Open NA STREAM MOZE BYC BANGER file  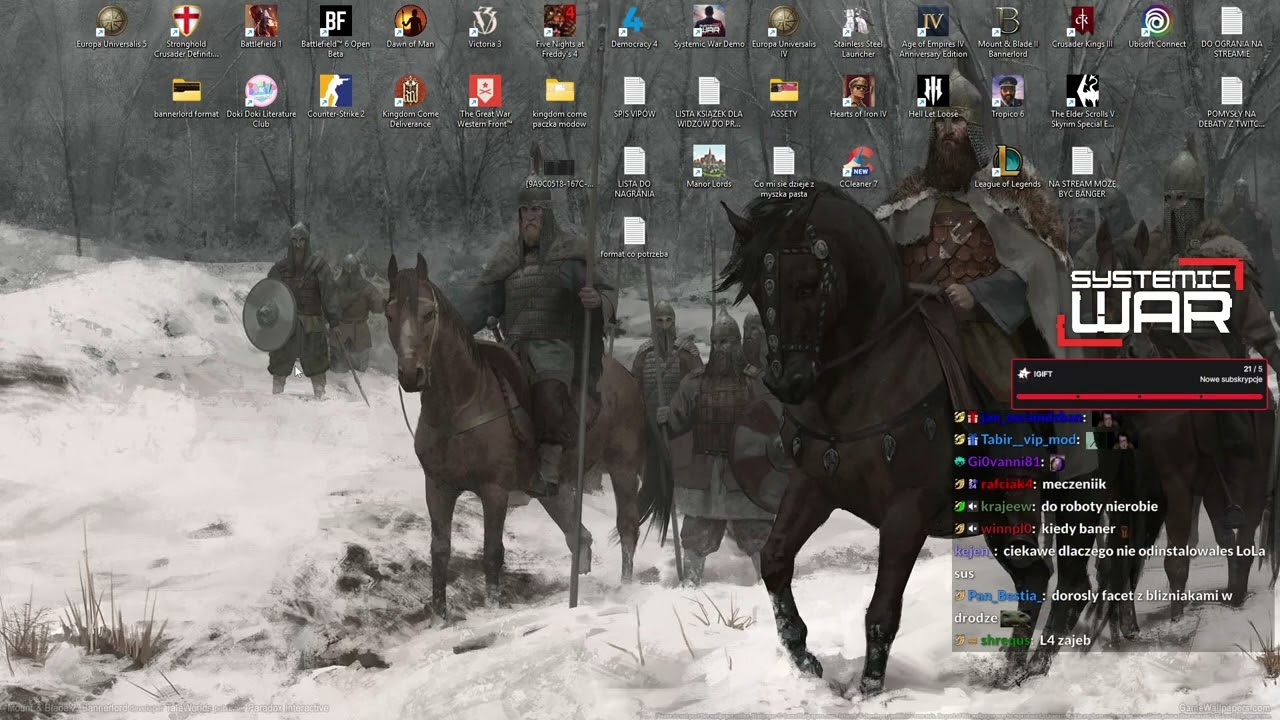point(1082,172)
